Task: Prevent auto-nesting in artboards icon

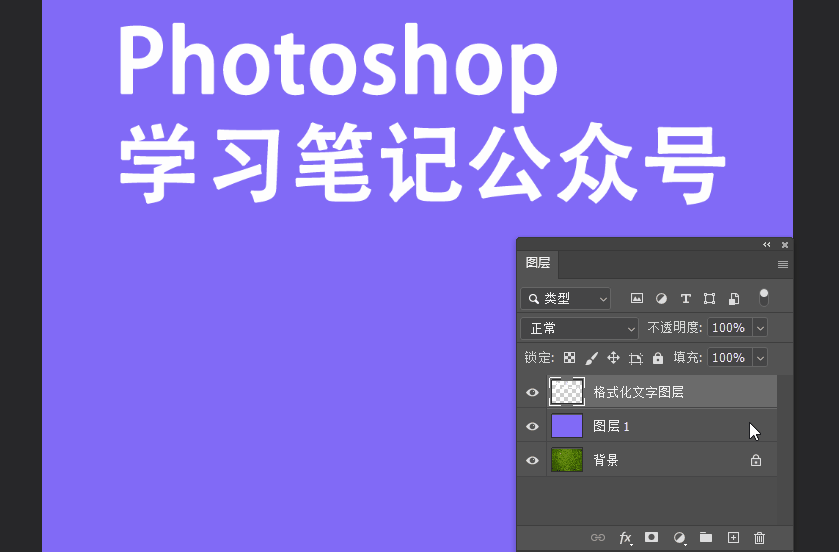Action: point(636,358)
